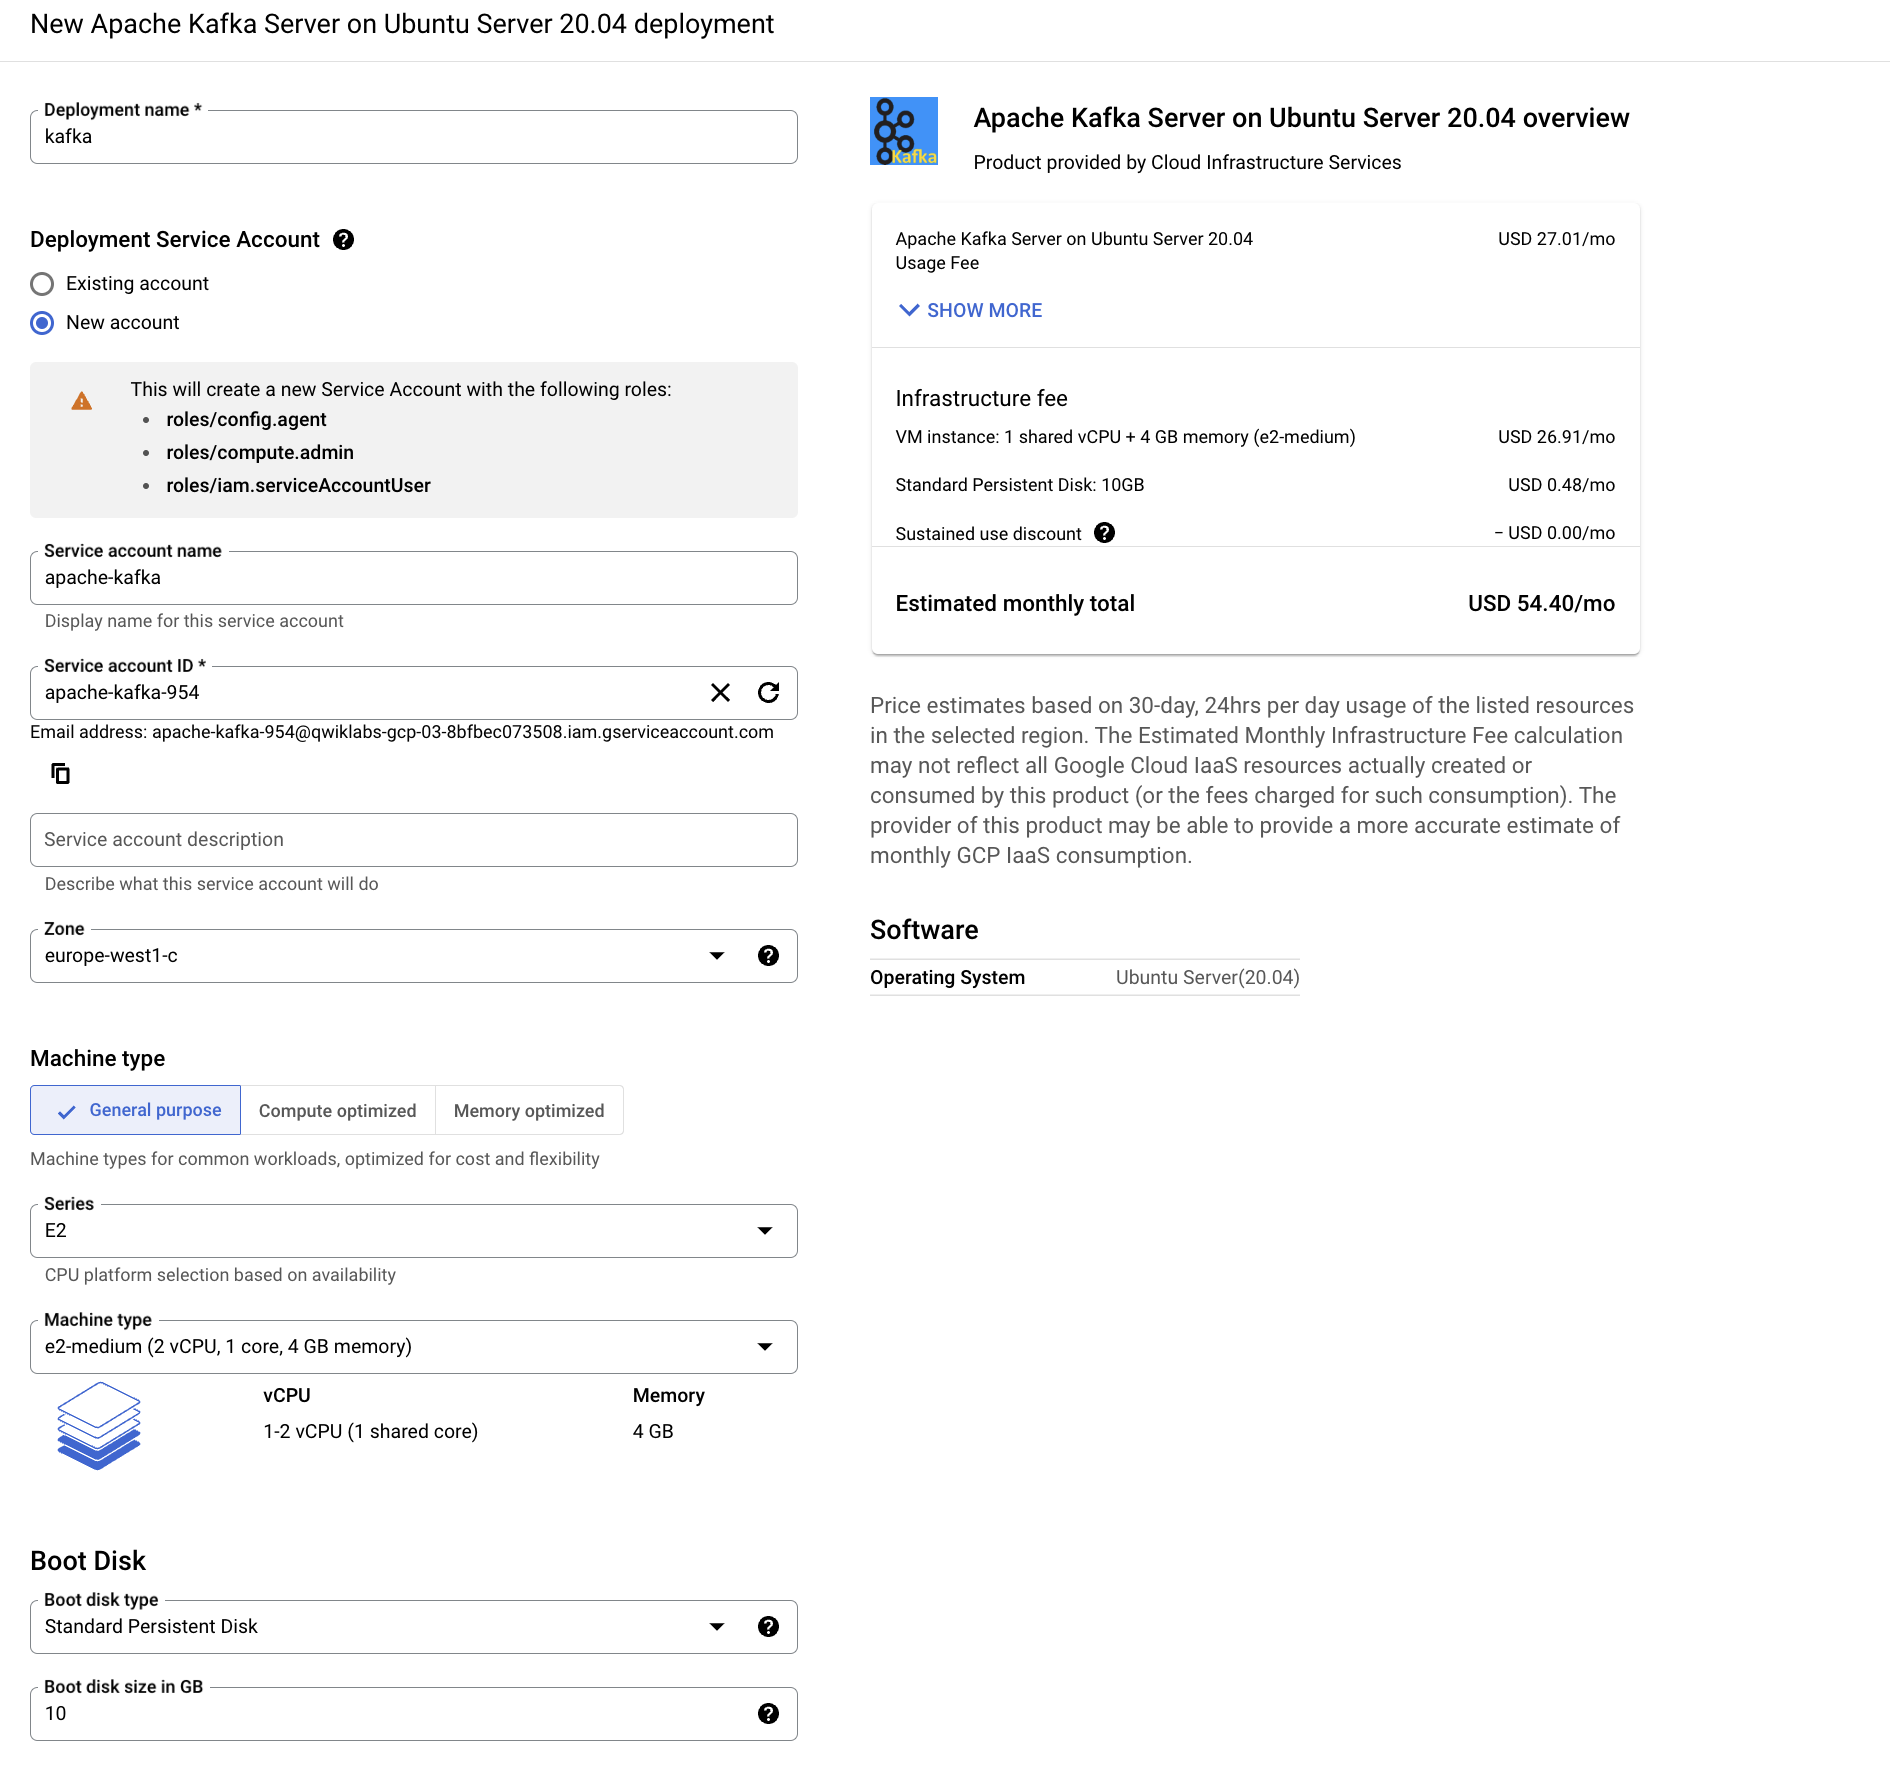Open Deployment Service Account help icon
This screenshot has height=1788, width=1890.
point(343,240)
